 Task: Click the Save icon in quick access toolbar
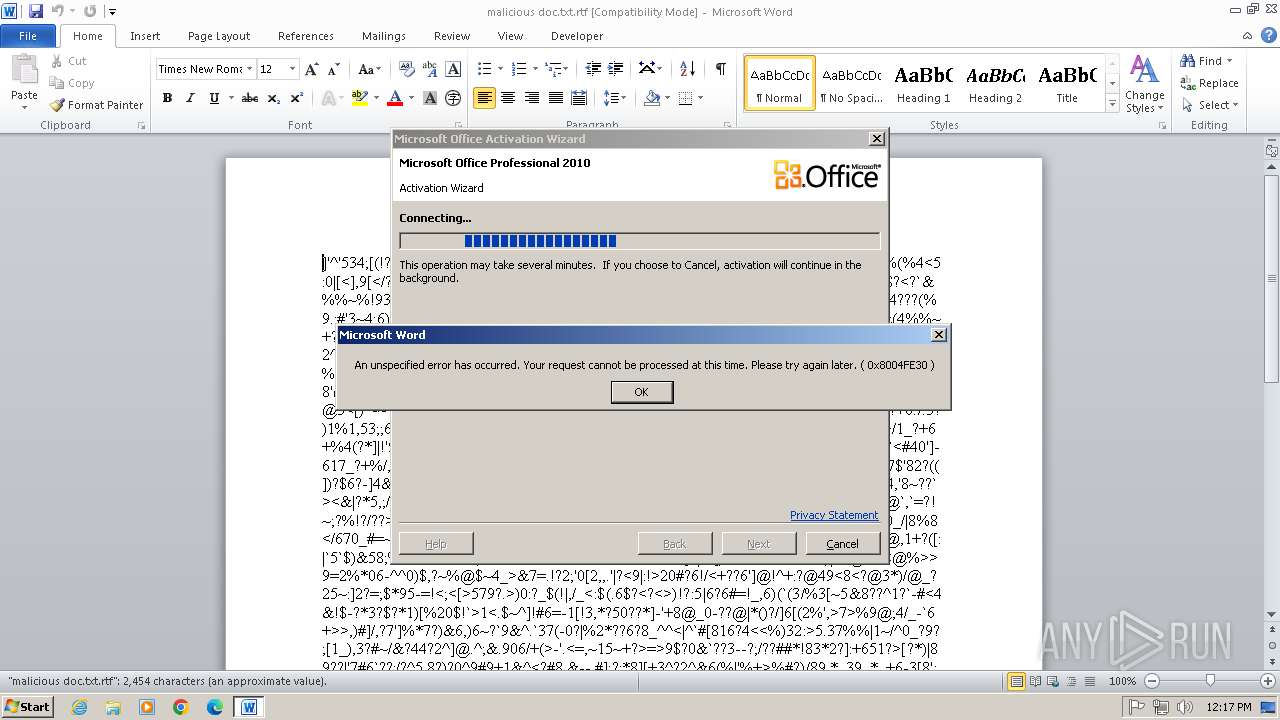coord(36,11)
